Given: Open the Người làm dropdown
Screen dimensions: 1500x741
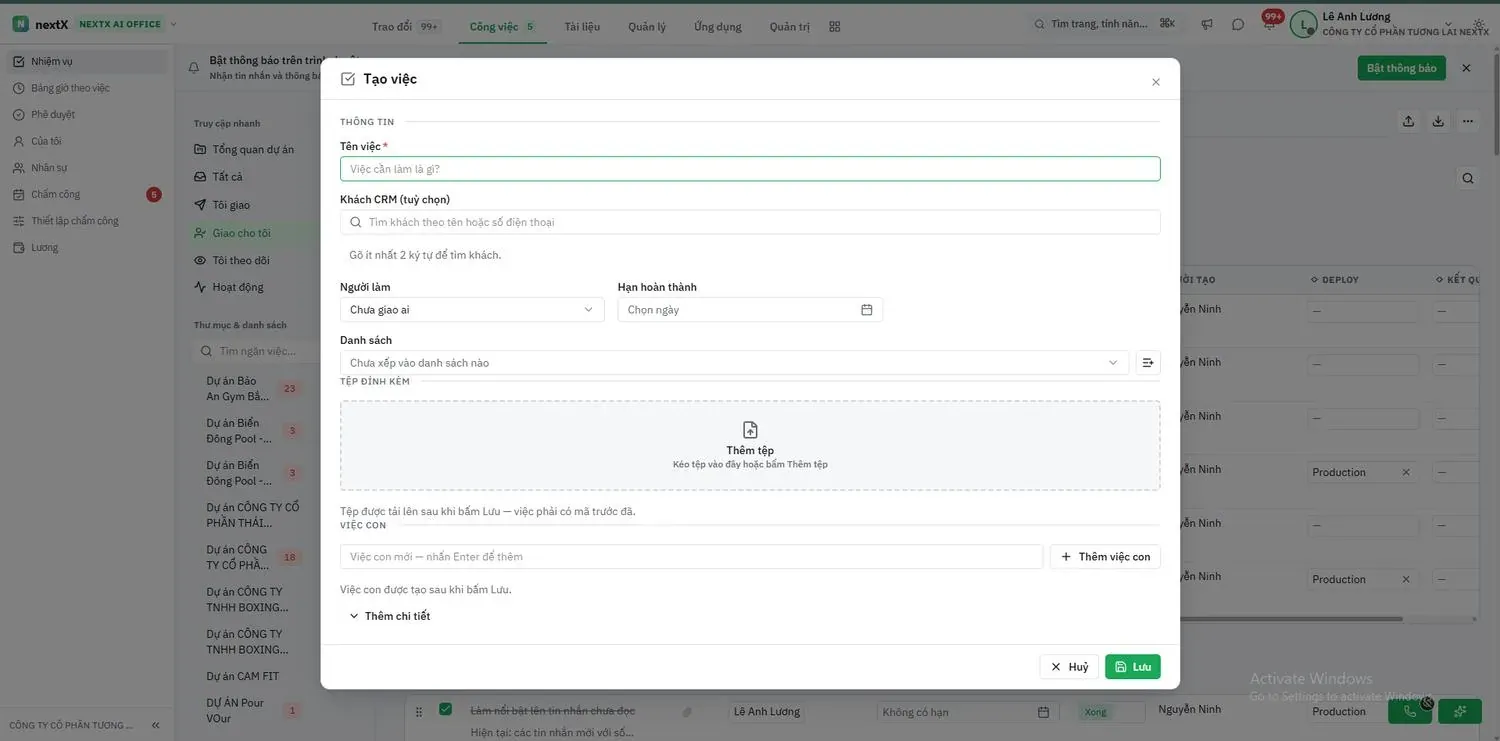Looking at the screenshot, I should (472, 310).
